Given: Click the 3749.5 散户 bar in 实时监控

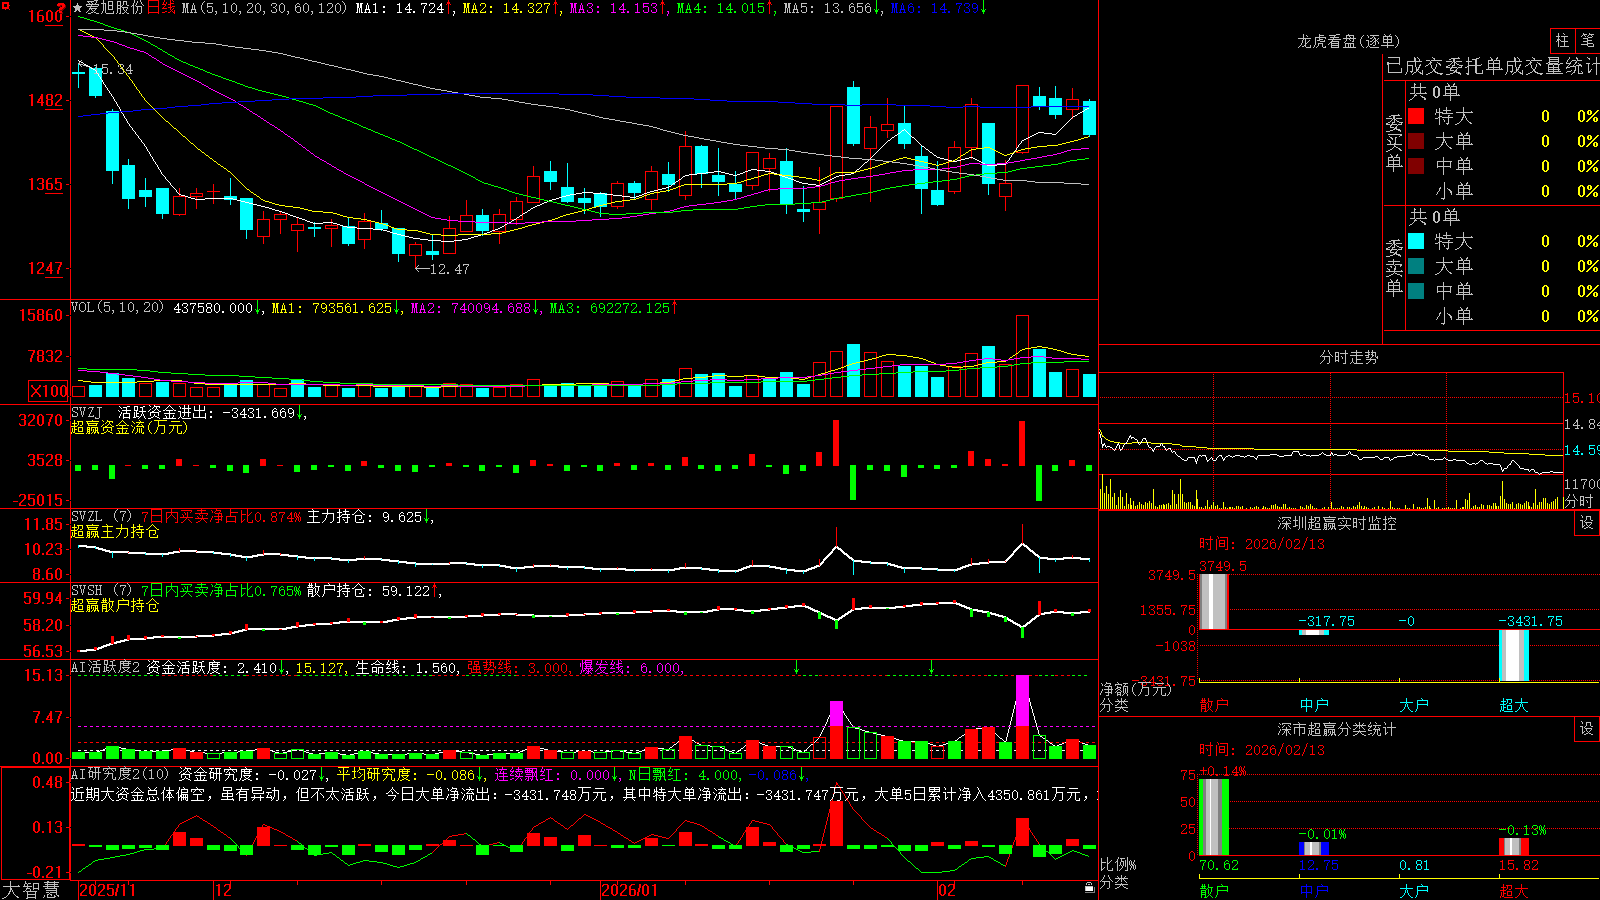Looking at the screenshot, I should coord(1213,602).
